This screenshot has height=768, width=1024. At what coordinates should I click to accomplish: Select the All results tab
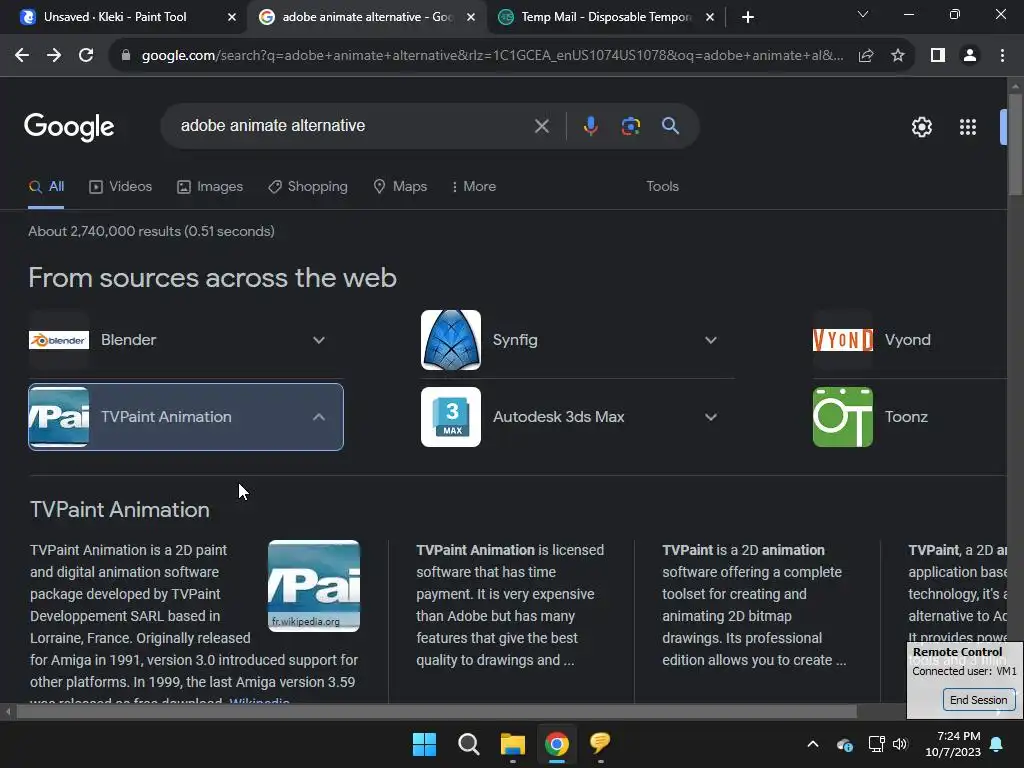(x=46, y=187)
